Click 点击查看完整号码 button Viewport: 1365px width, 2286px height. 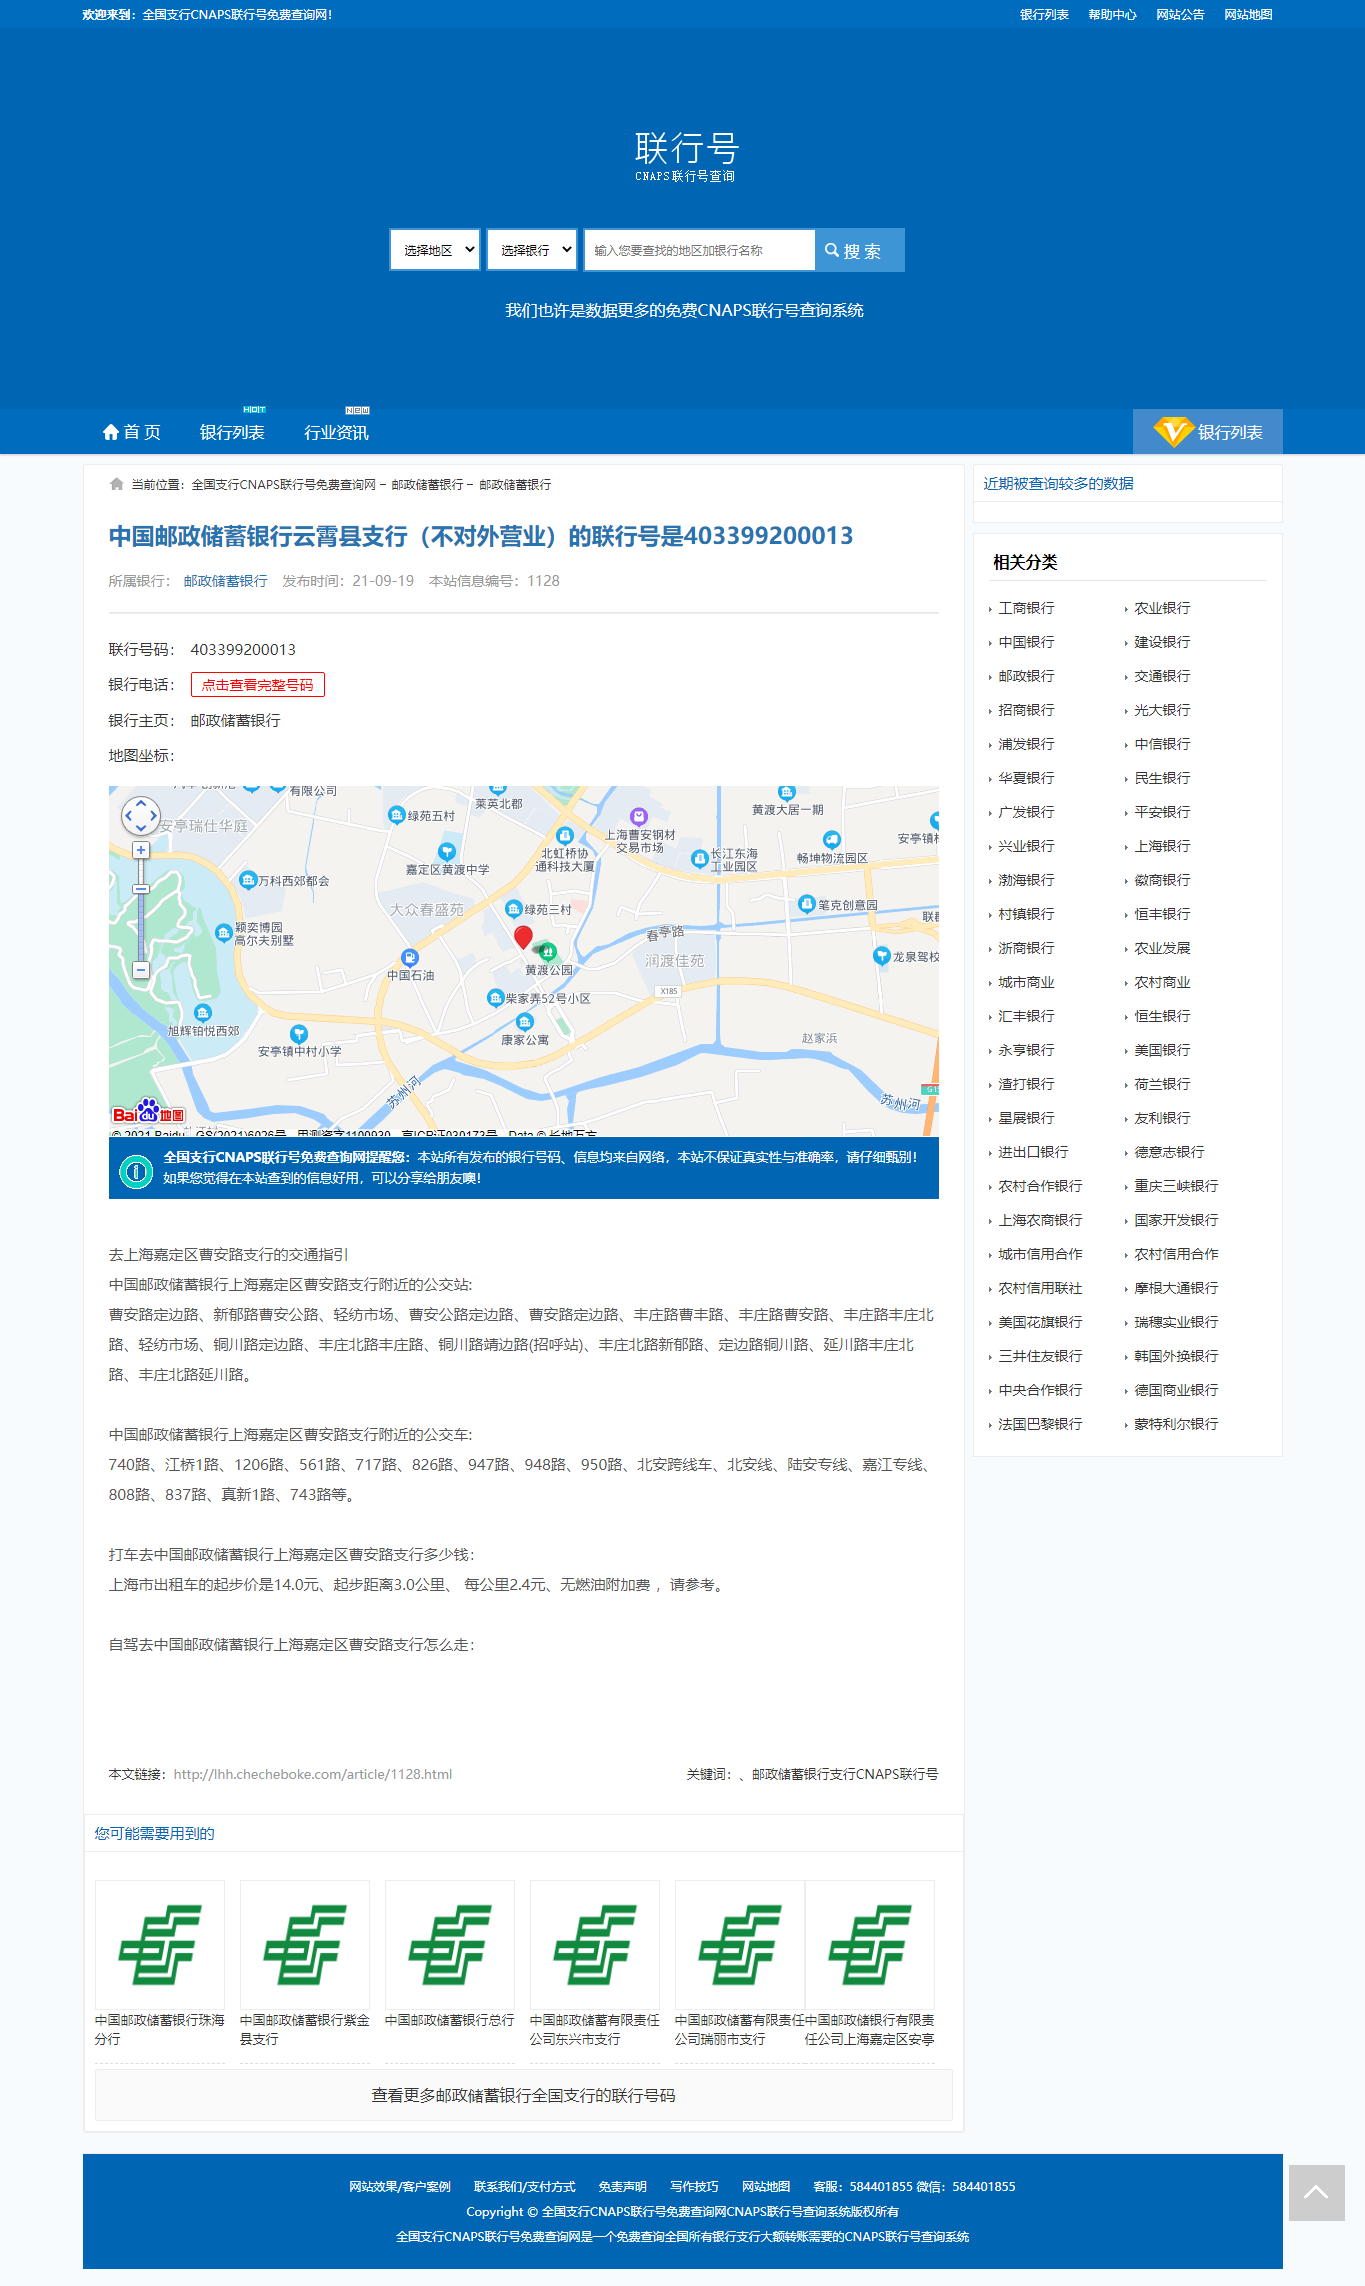(258, 685)
